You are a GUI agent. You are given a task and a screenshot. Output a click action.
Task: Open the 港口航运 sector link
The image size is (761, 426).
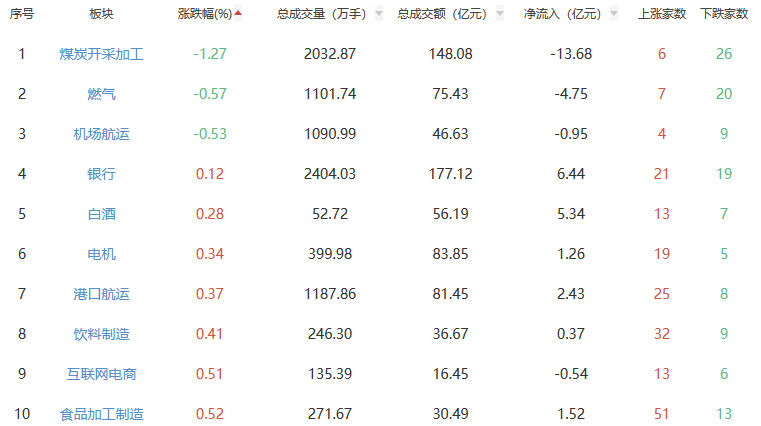(101, 294)
